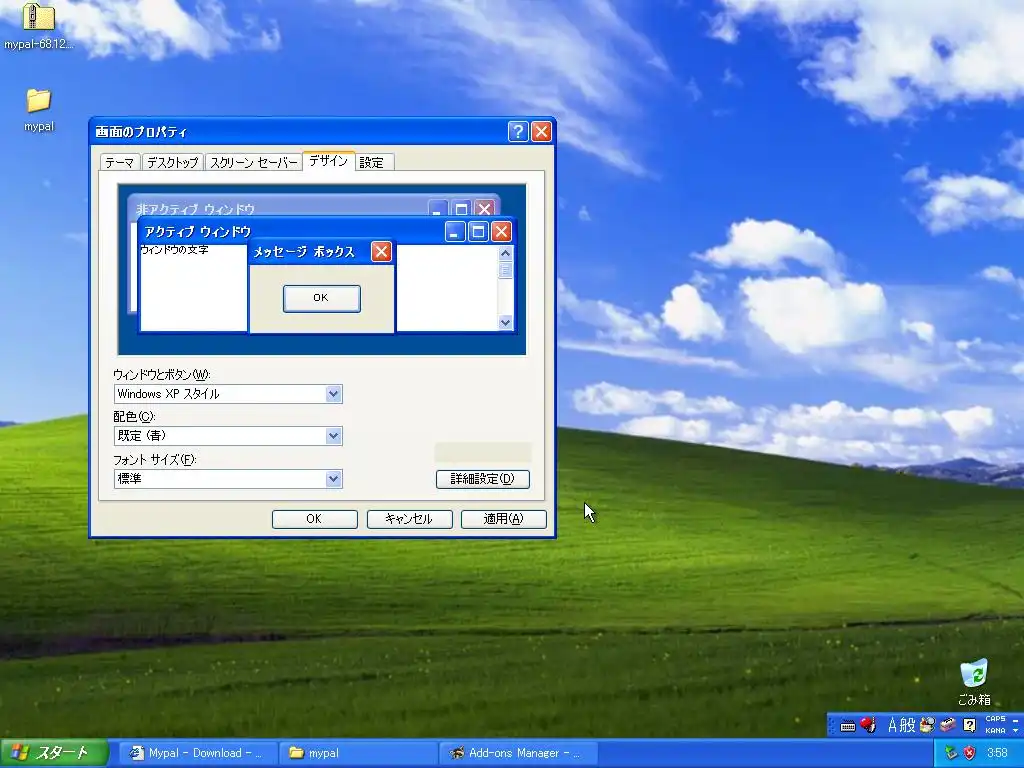Select the ごみ箱 recycle bin icon

pos(974,682)
